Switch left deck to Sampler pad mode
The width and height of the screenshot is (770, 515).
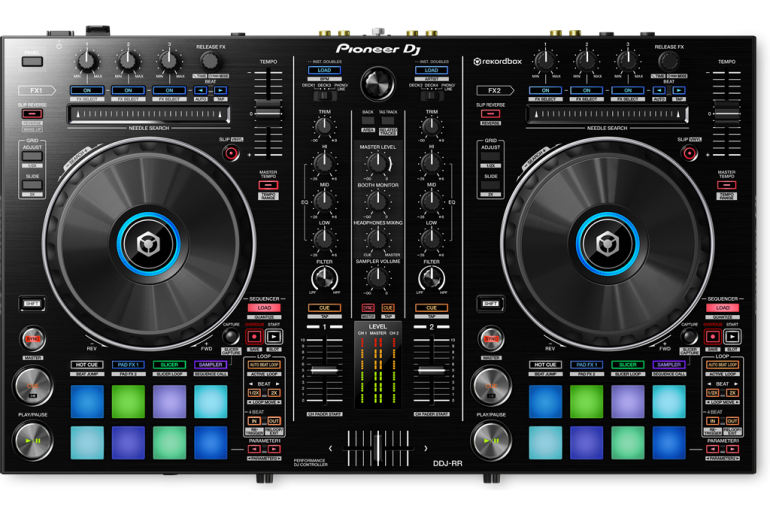(x=210, y=365)
